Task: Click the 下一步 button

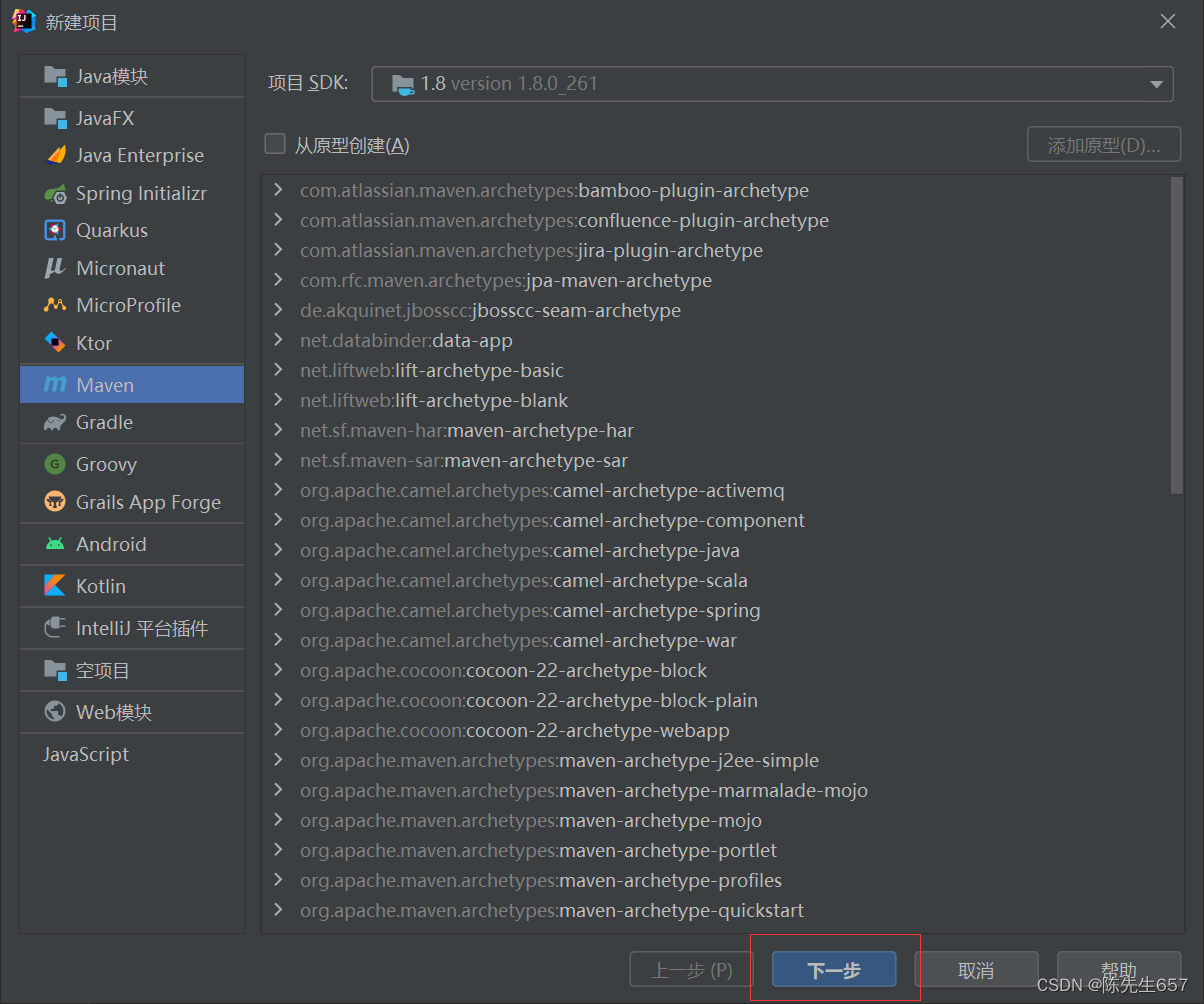Action: click(835, 968)
